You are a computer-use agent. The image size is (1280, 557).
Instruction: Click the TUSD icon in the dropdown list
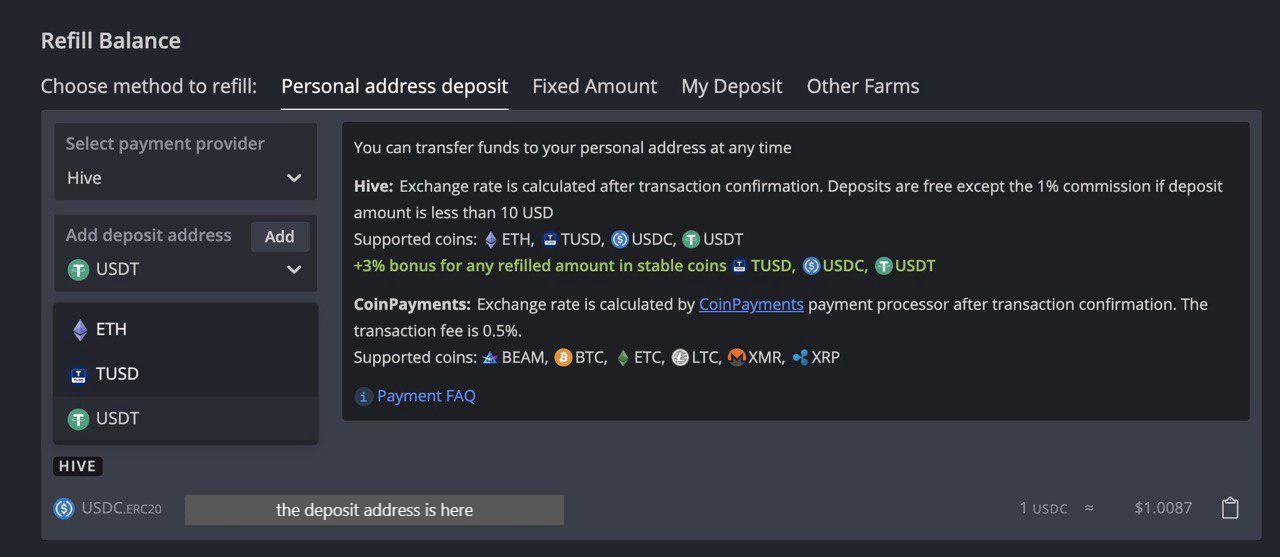pyautogui.click(x=79, y=375)
